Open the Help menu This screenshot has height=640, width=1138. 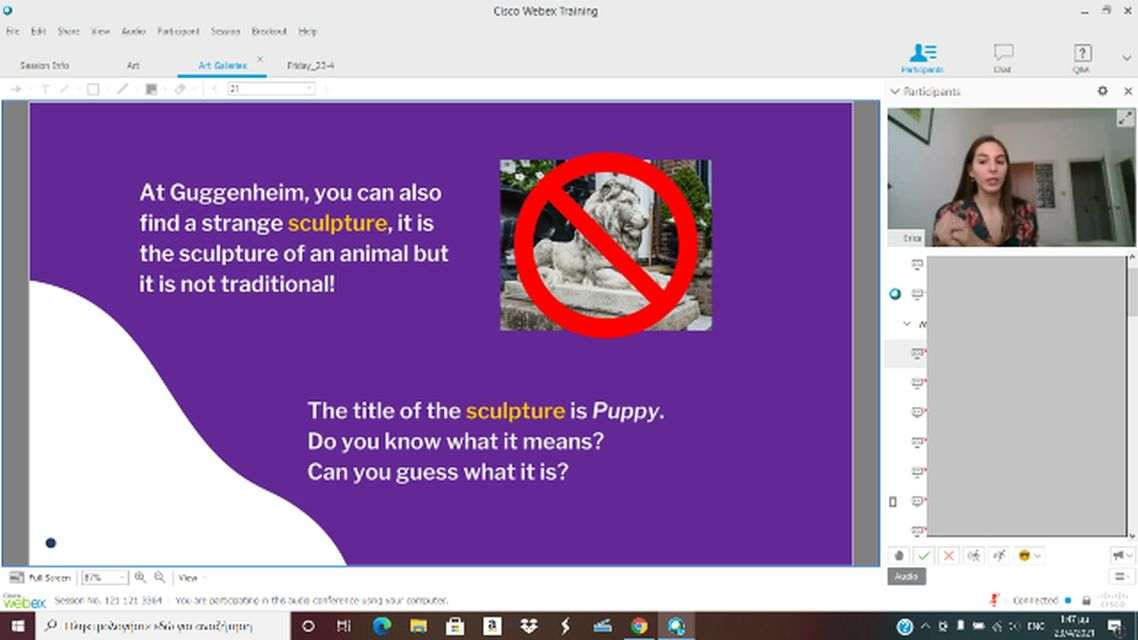308,31
